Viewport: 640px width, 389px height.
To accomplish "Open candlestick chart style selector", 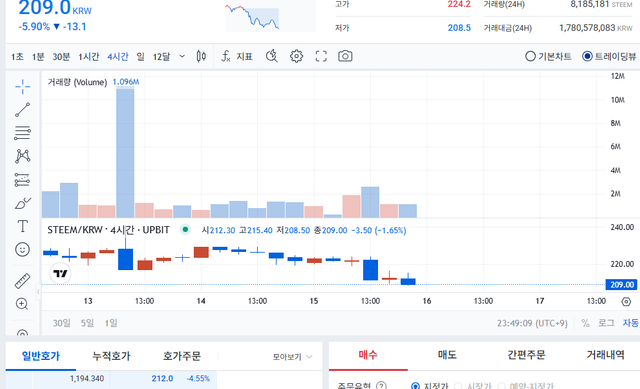I will (201, 56).
